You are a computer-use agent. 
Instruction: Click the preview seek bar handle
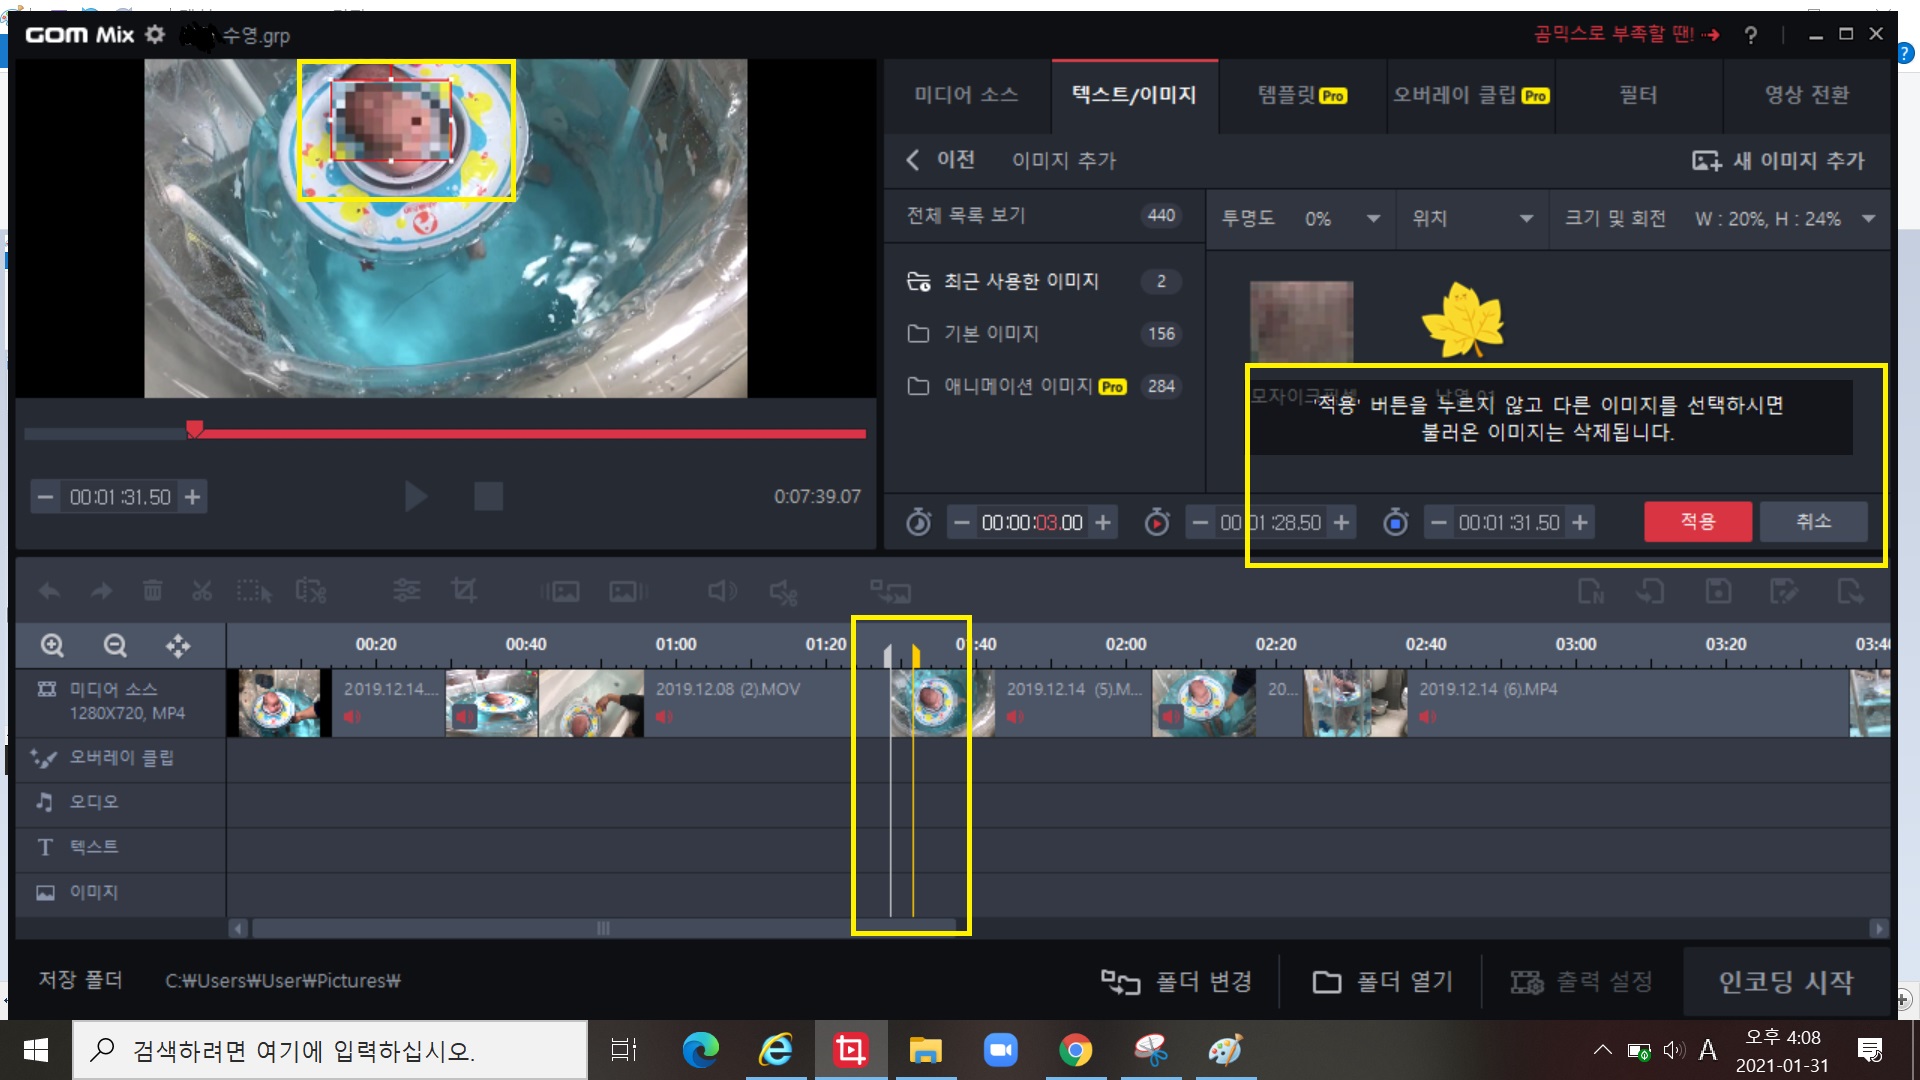point(195,429)
